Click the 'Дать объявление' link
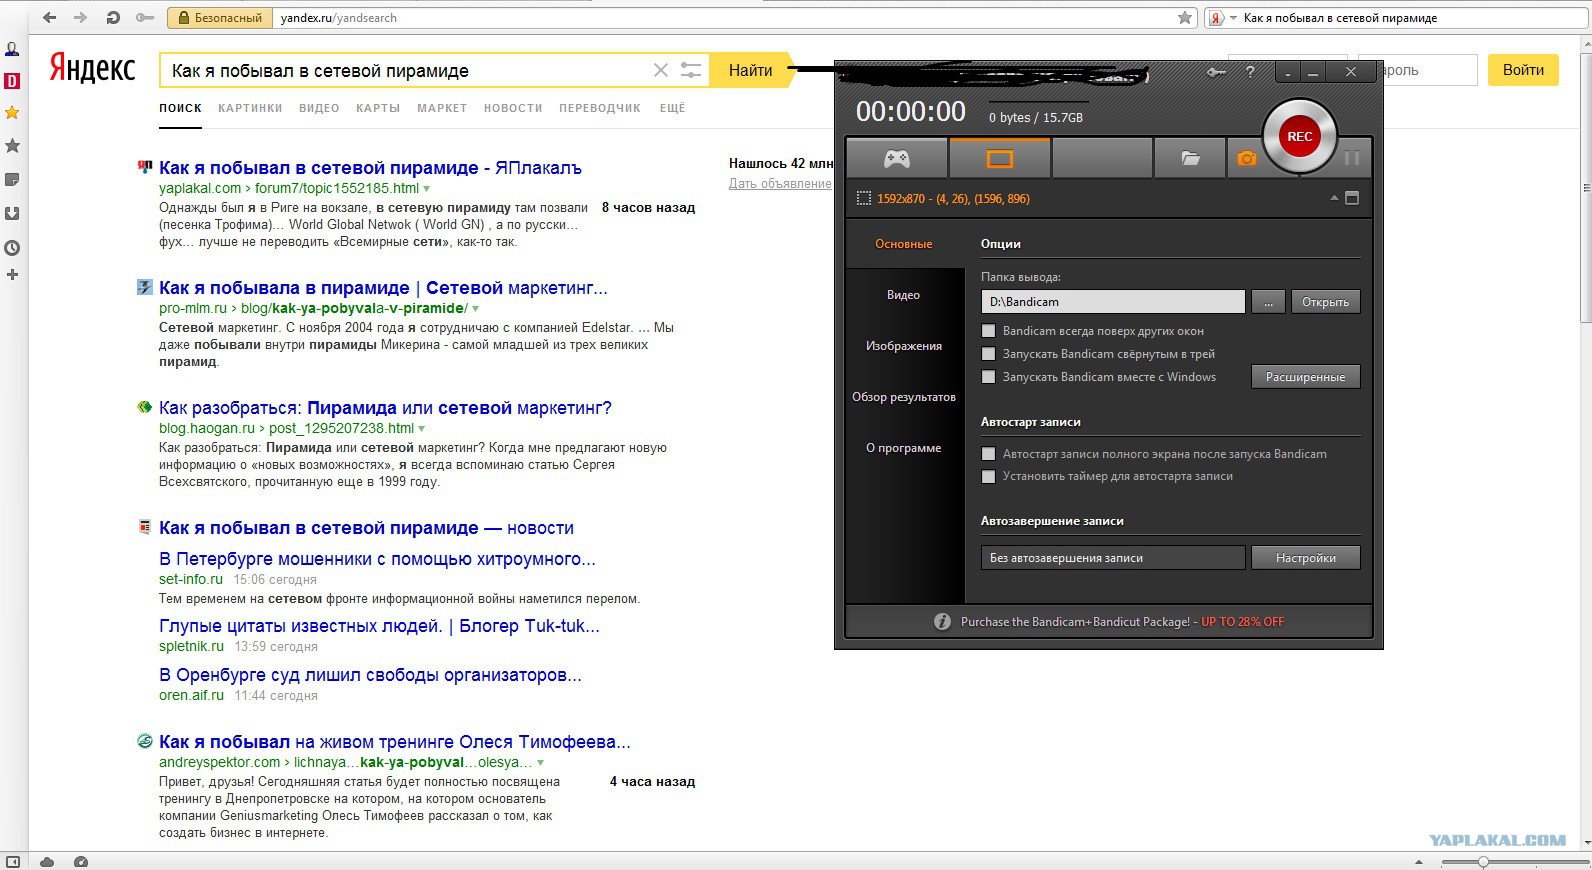Viewport: 1592px width, 870px height. pos(780,184)
